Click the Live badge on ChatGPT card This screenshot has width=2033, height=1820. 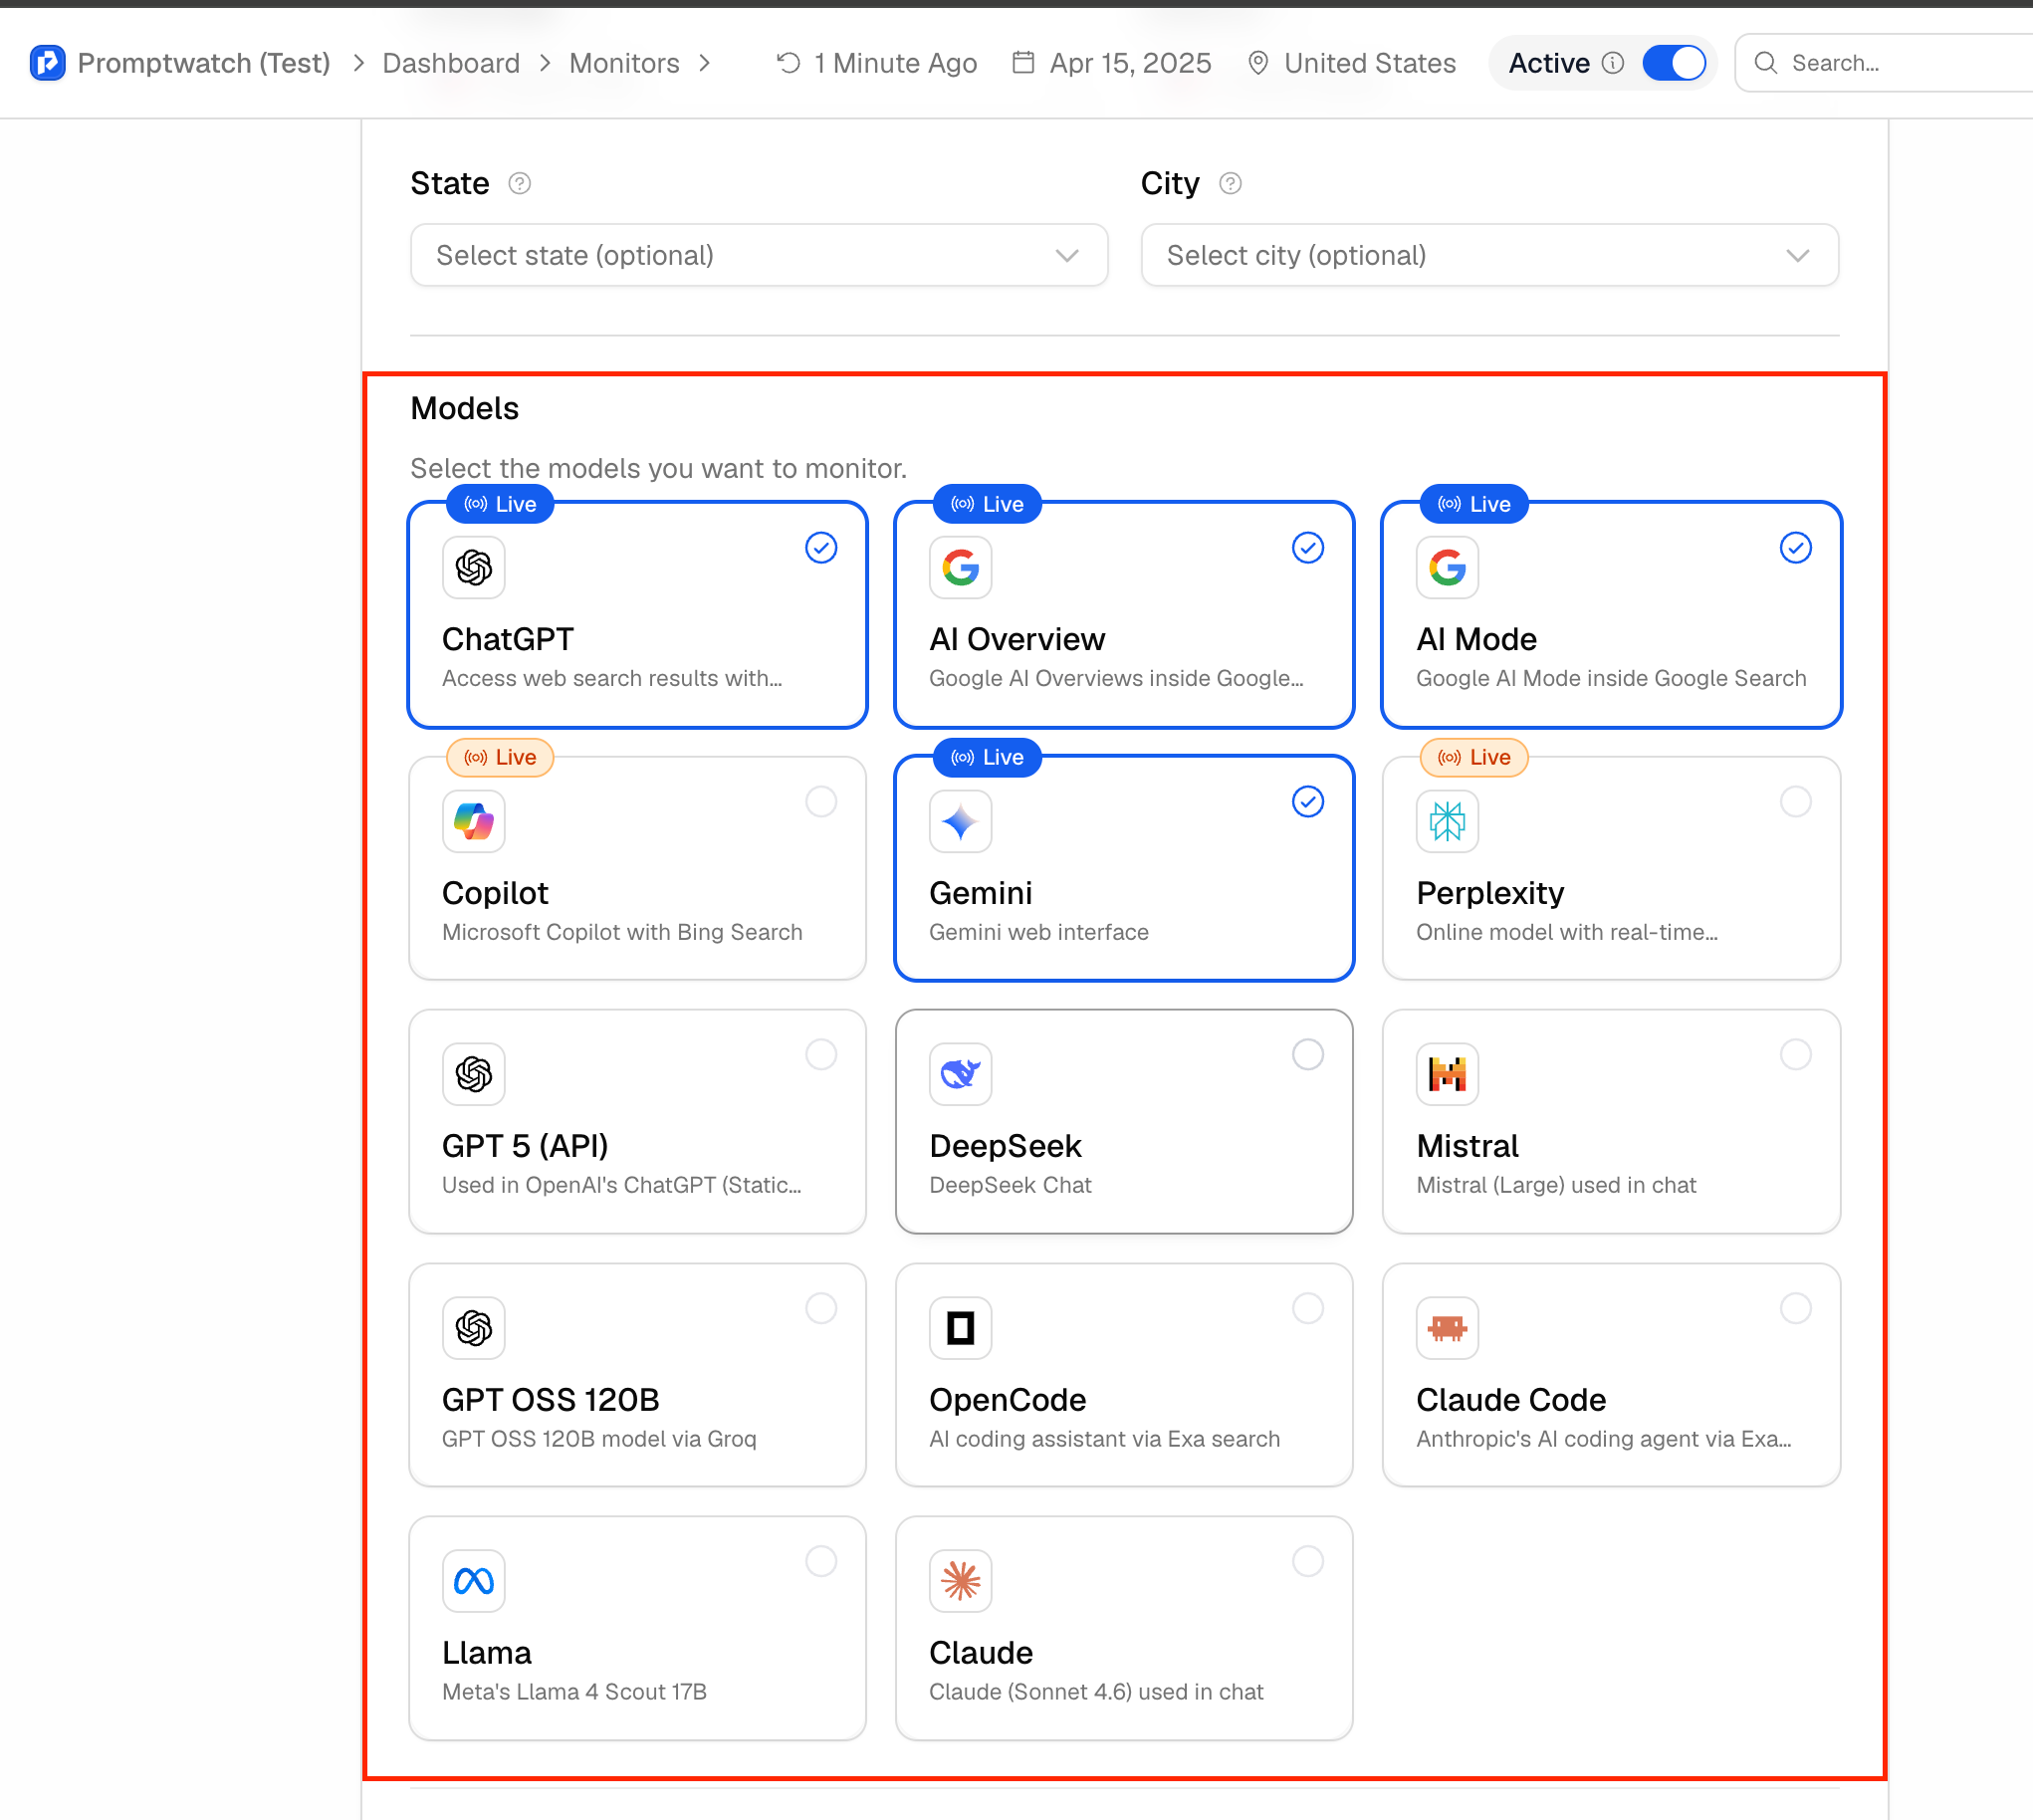tap(501, 505)
